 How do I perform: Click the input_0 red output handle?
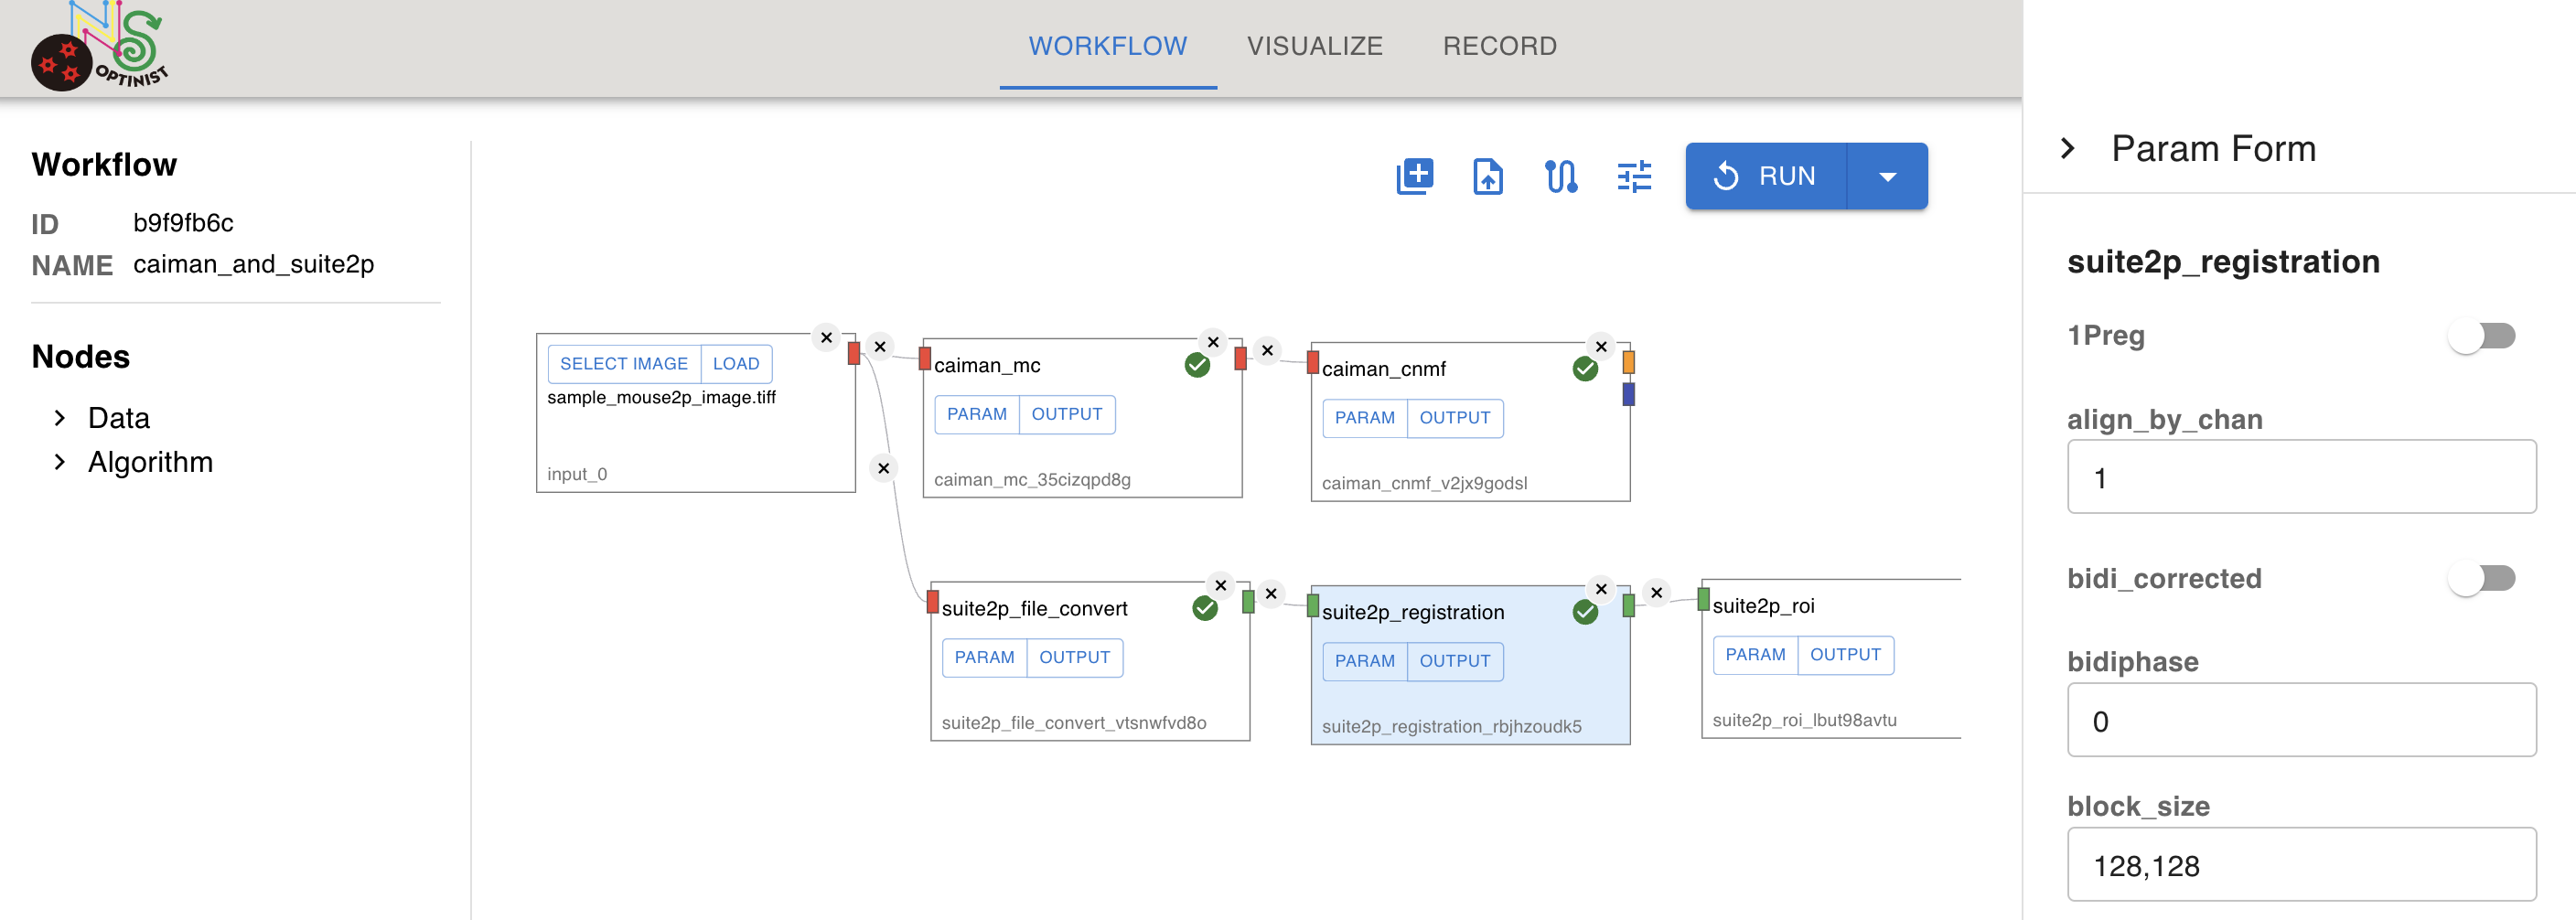click(854, 353)
